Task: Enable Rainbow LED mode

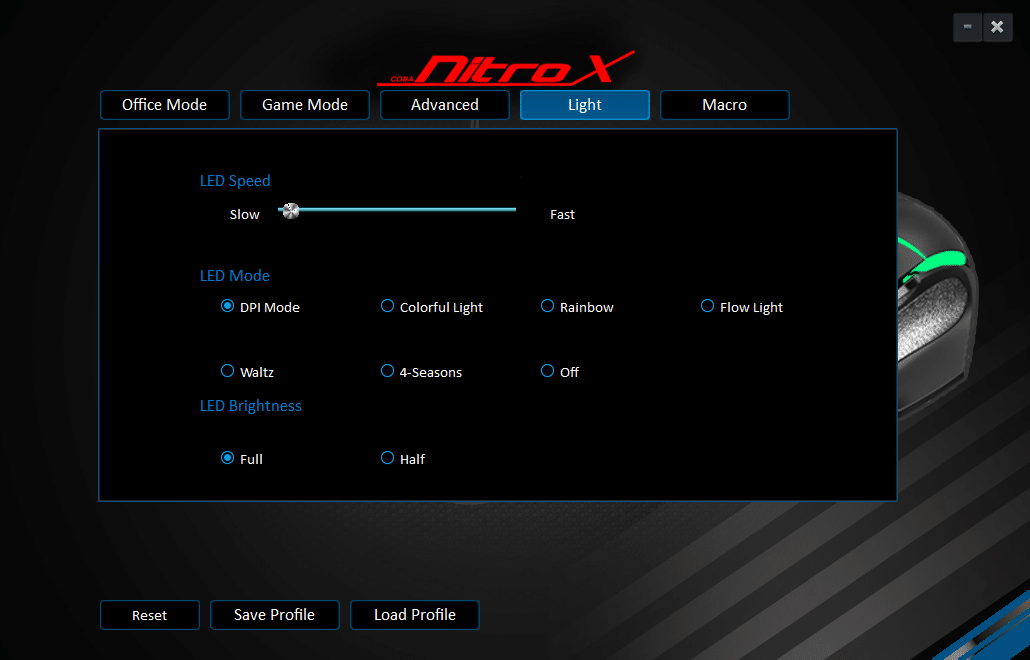Action: click(548, 307)
